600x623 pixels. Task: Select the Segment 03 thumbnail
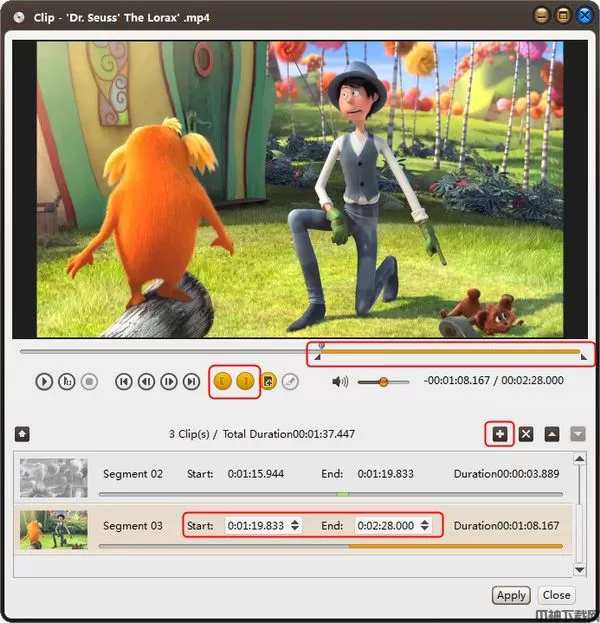pos(54,530)
